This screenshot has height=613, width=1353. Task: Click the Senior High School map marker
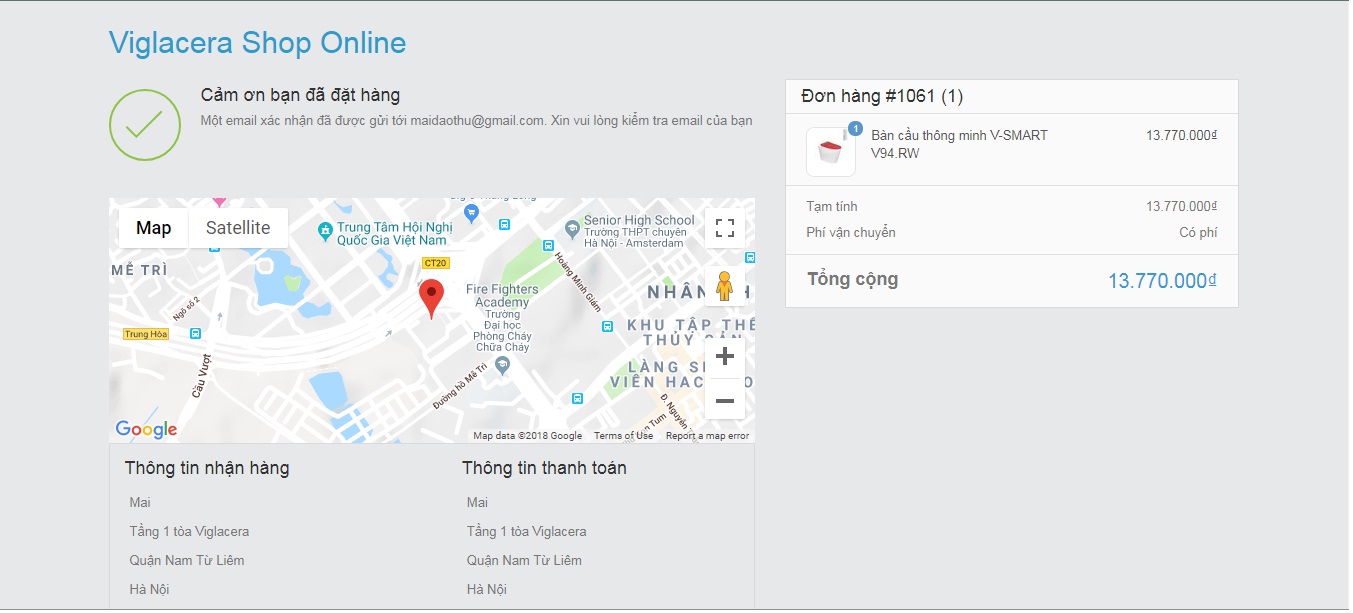571,229
